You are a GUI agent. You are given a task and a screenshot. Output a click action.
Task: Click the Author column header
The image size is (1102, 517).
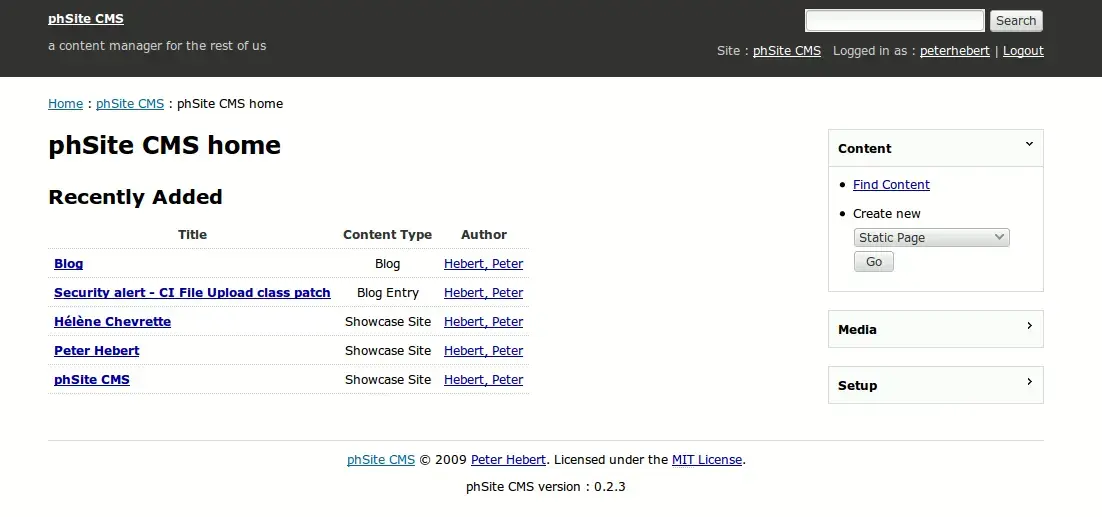pos(484,235)
